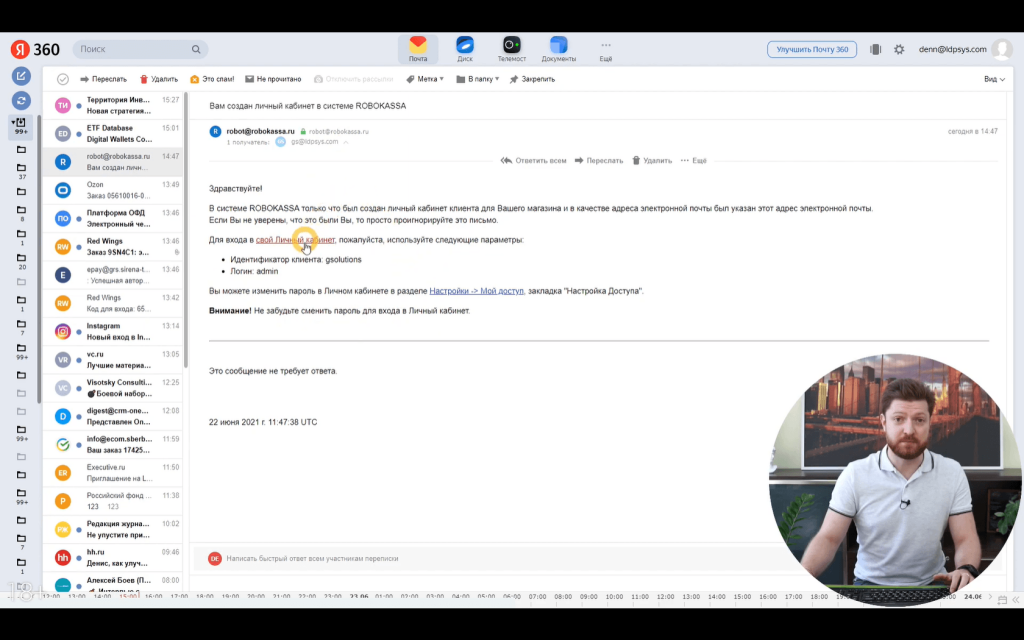
Task: Toggle unread dot on digest@crm-one message
Action: coord(79,417)
